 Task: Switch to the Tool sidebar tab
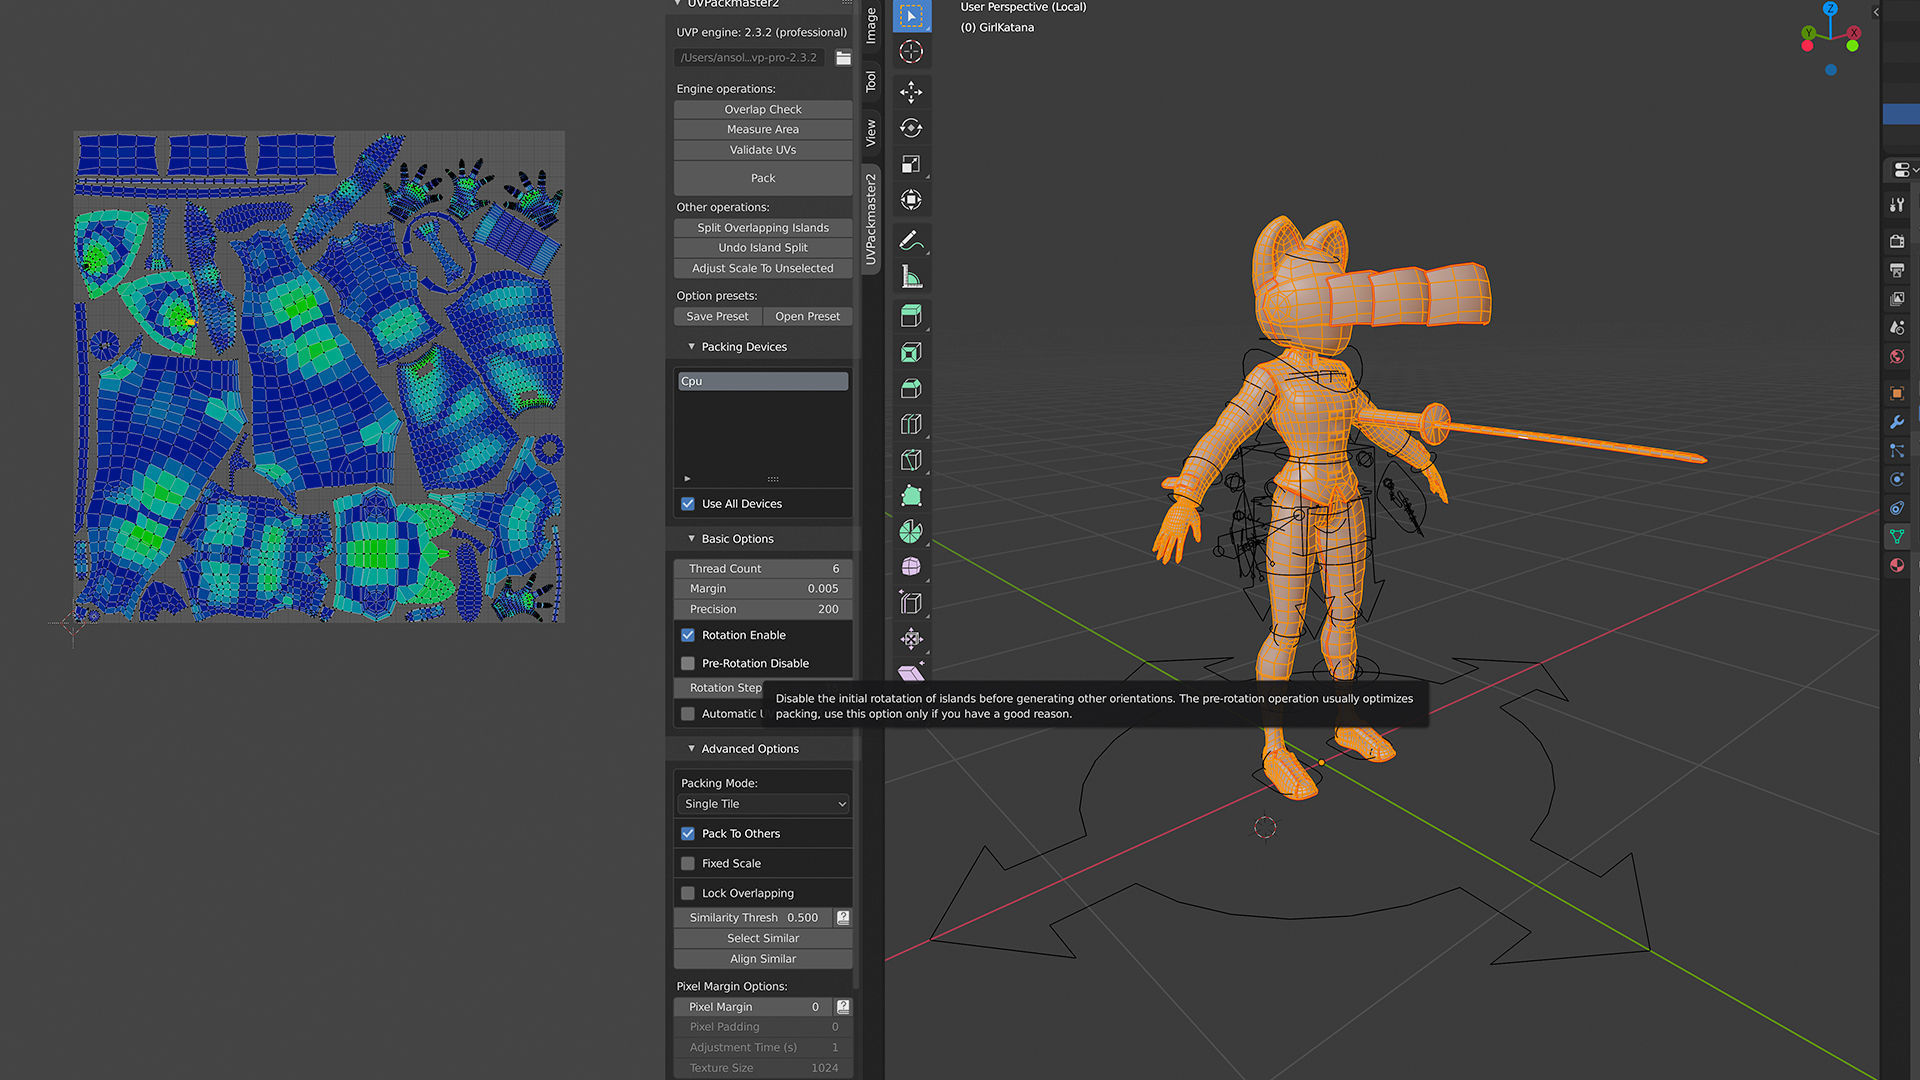[870, 81]
